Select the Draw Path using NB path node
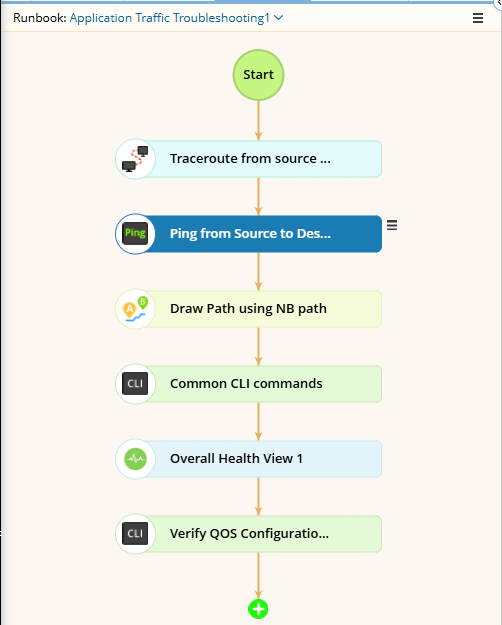Viewport: 502px width, 625px height. 248,309
